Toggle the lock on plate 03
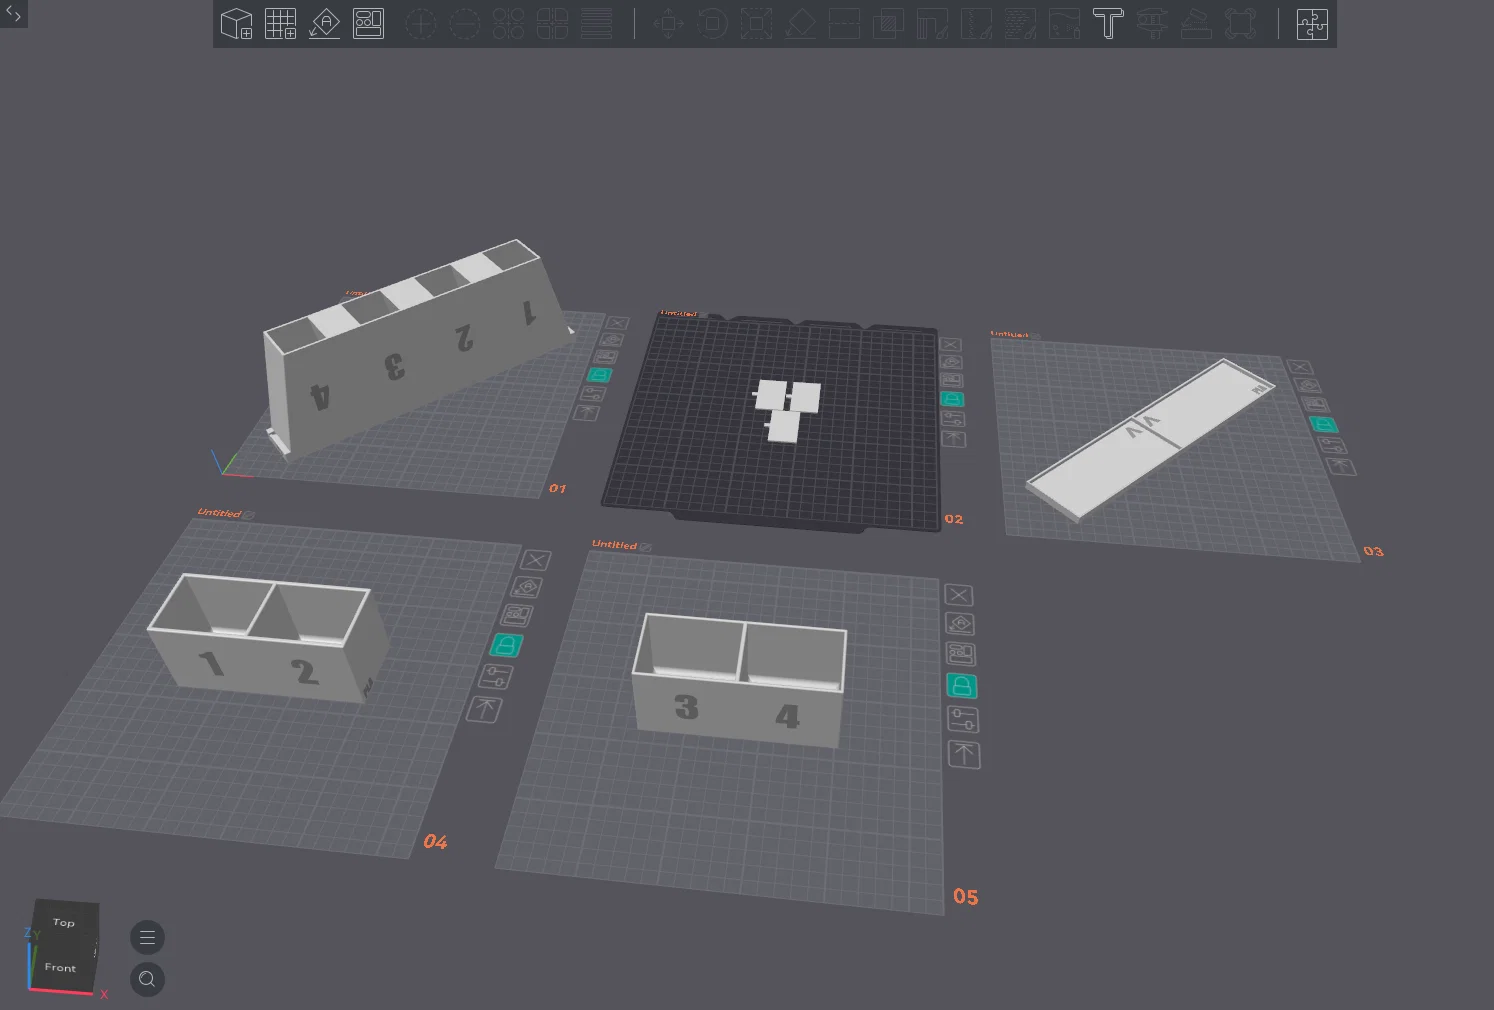Viewport: 1494px width, 1010px height. tap(1323, 425)
